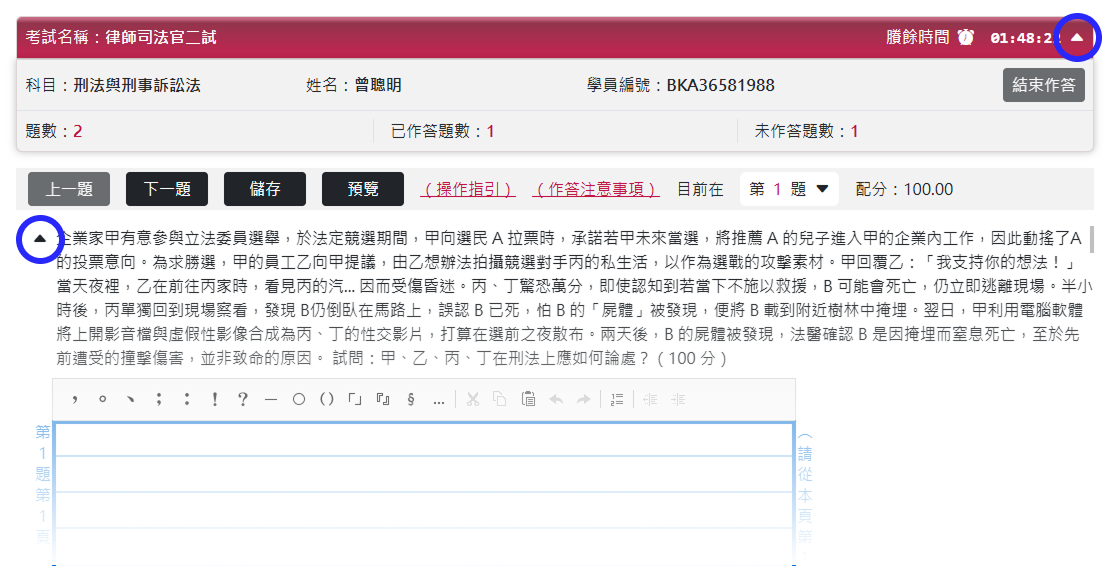1110x566 pixels.
Task: Insert double corner brackets 『』
Action: pyautogui.click(x=383, y=400)
